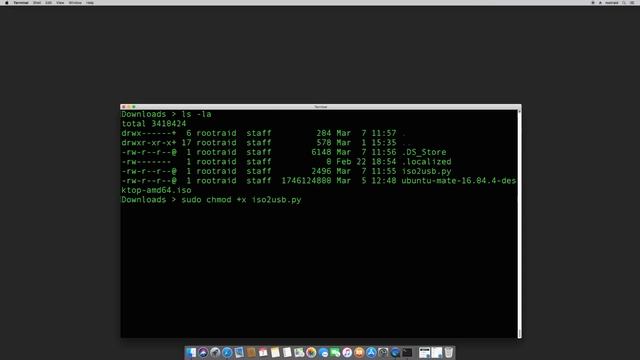Open App Store from the Dock
The width and height of the screenshot is (640, 360).
click(x=371, y=352)
